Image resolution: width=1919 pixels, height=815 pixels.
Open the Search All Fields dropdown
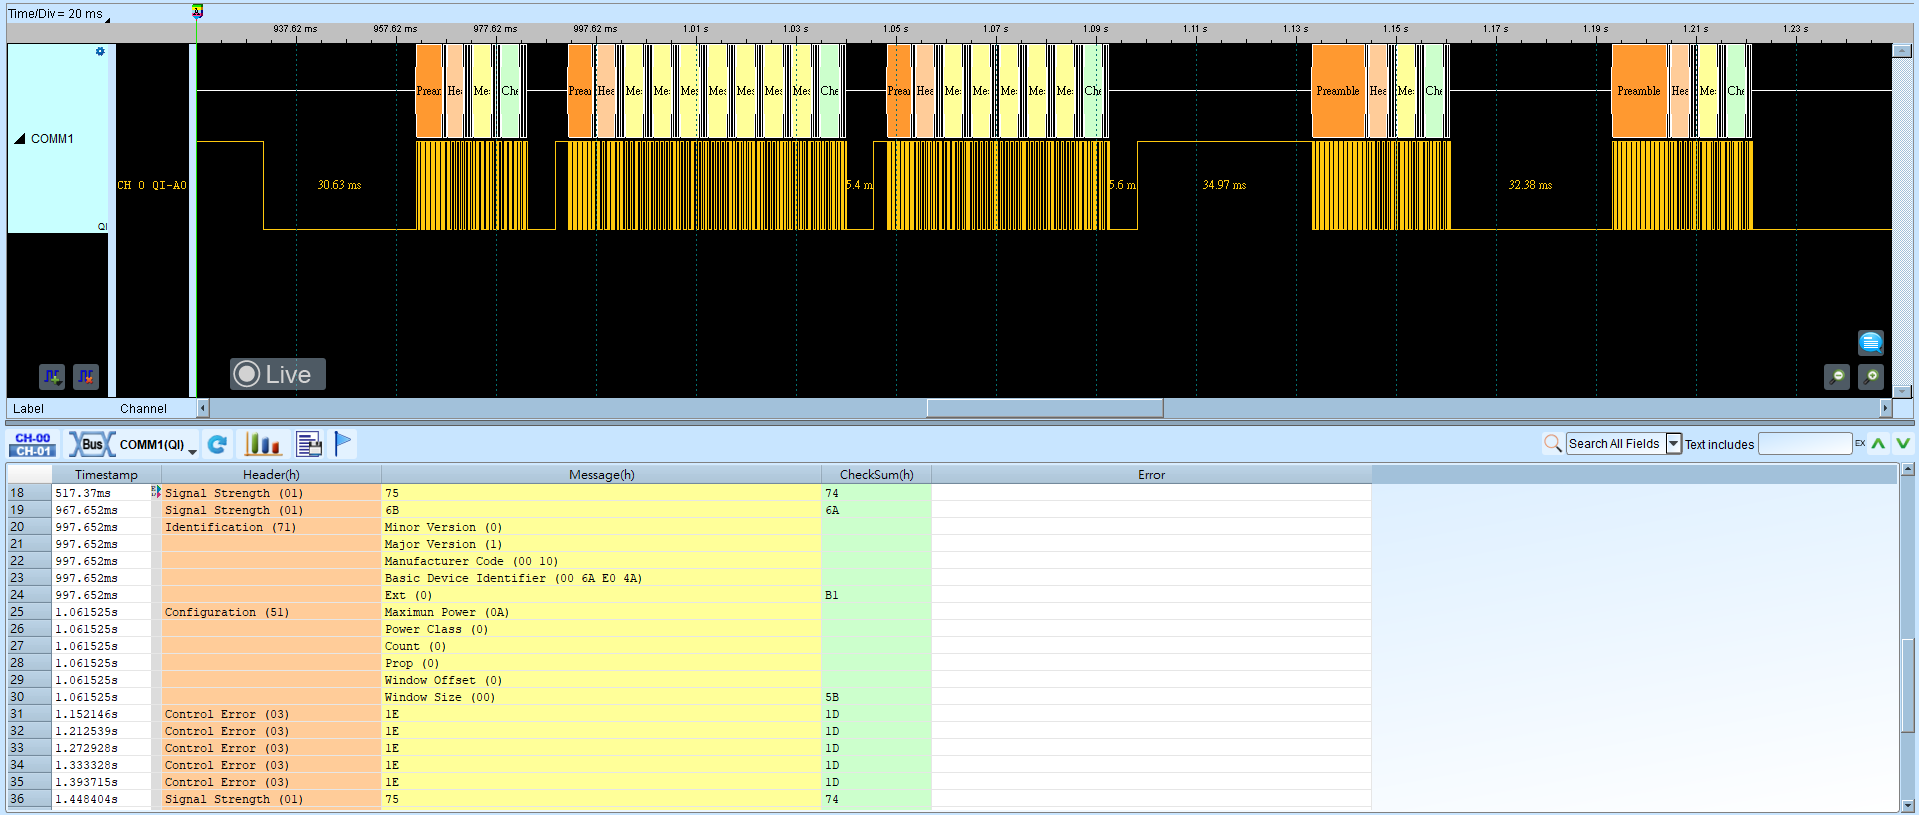click(x=1674, y=444)
